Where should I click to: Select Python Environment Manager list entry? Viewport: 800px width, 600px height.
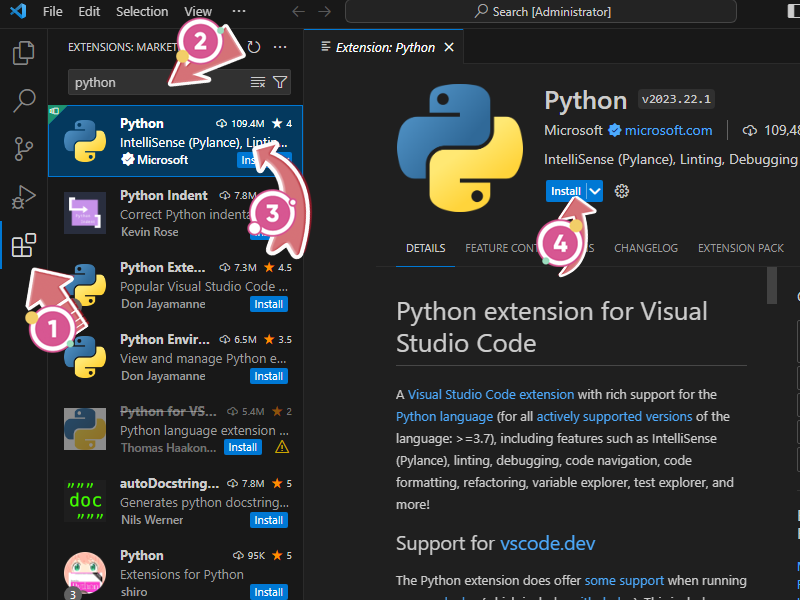[x=176, y=357]
